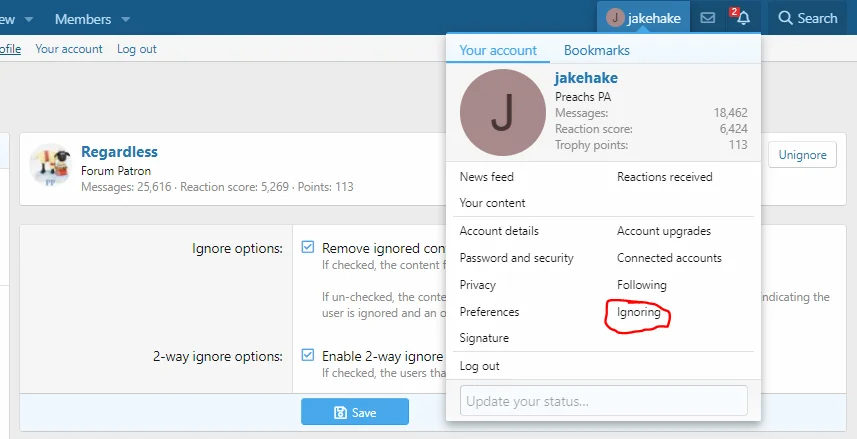Click Your account link in sub-navigation
857x439 pixels.
pos(69,49)
